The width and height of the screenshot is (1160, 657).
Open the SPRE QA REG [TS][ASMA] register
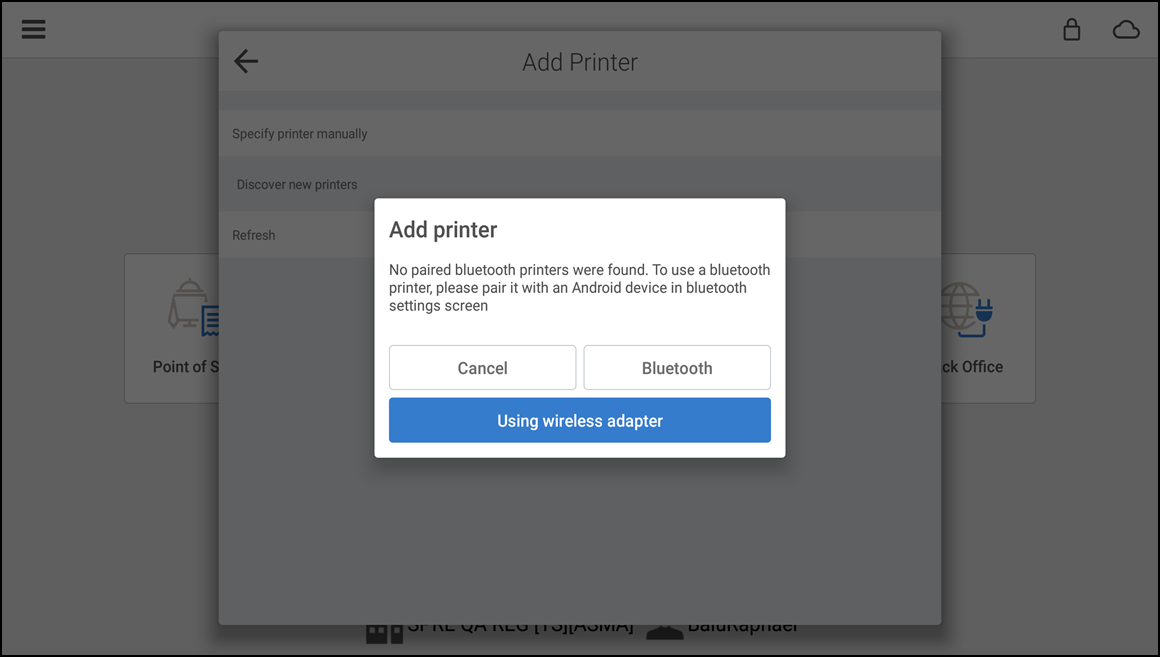pyautogui.click(x=519, y=625)
